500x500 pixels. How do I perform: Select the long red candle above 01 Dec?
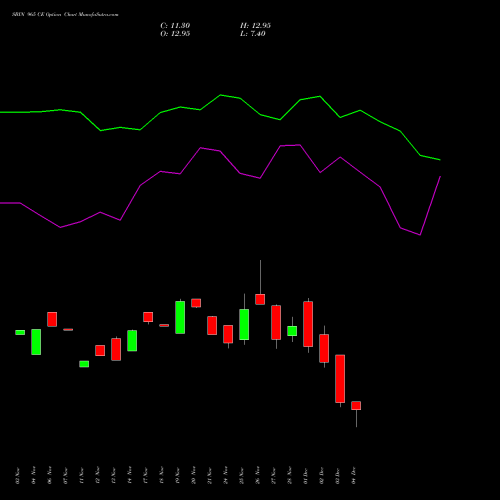(x=308, y=324)
